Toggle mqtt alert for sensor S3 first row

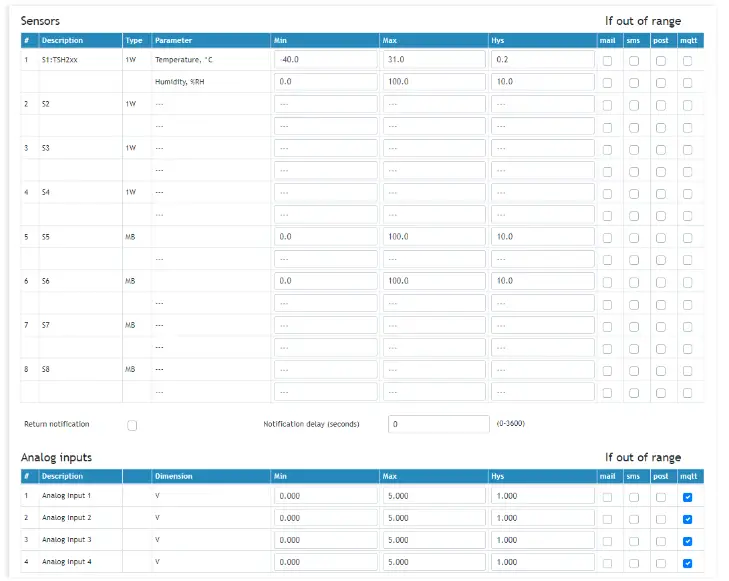point(687,150)
